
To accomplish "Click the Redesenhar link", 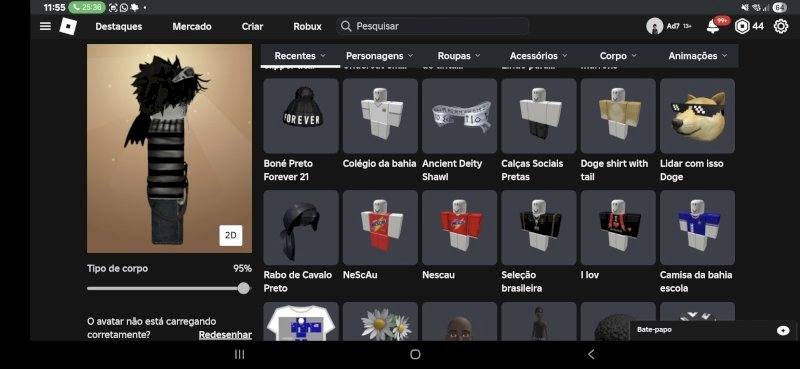I will (225, 335).
